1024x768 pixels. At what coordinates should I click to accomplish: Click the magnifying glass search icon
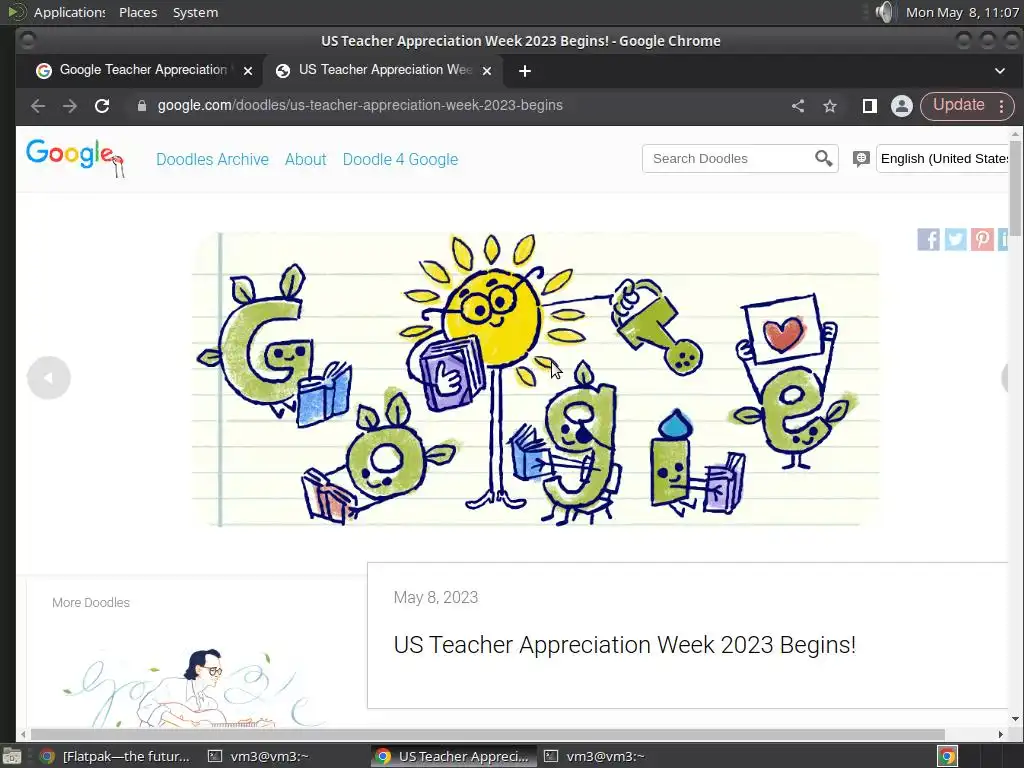pyautogui.click(x=824, y=159)
